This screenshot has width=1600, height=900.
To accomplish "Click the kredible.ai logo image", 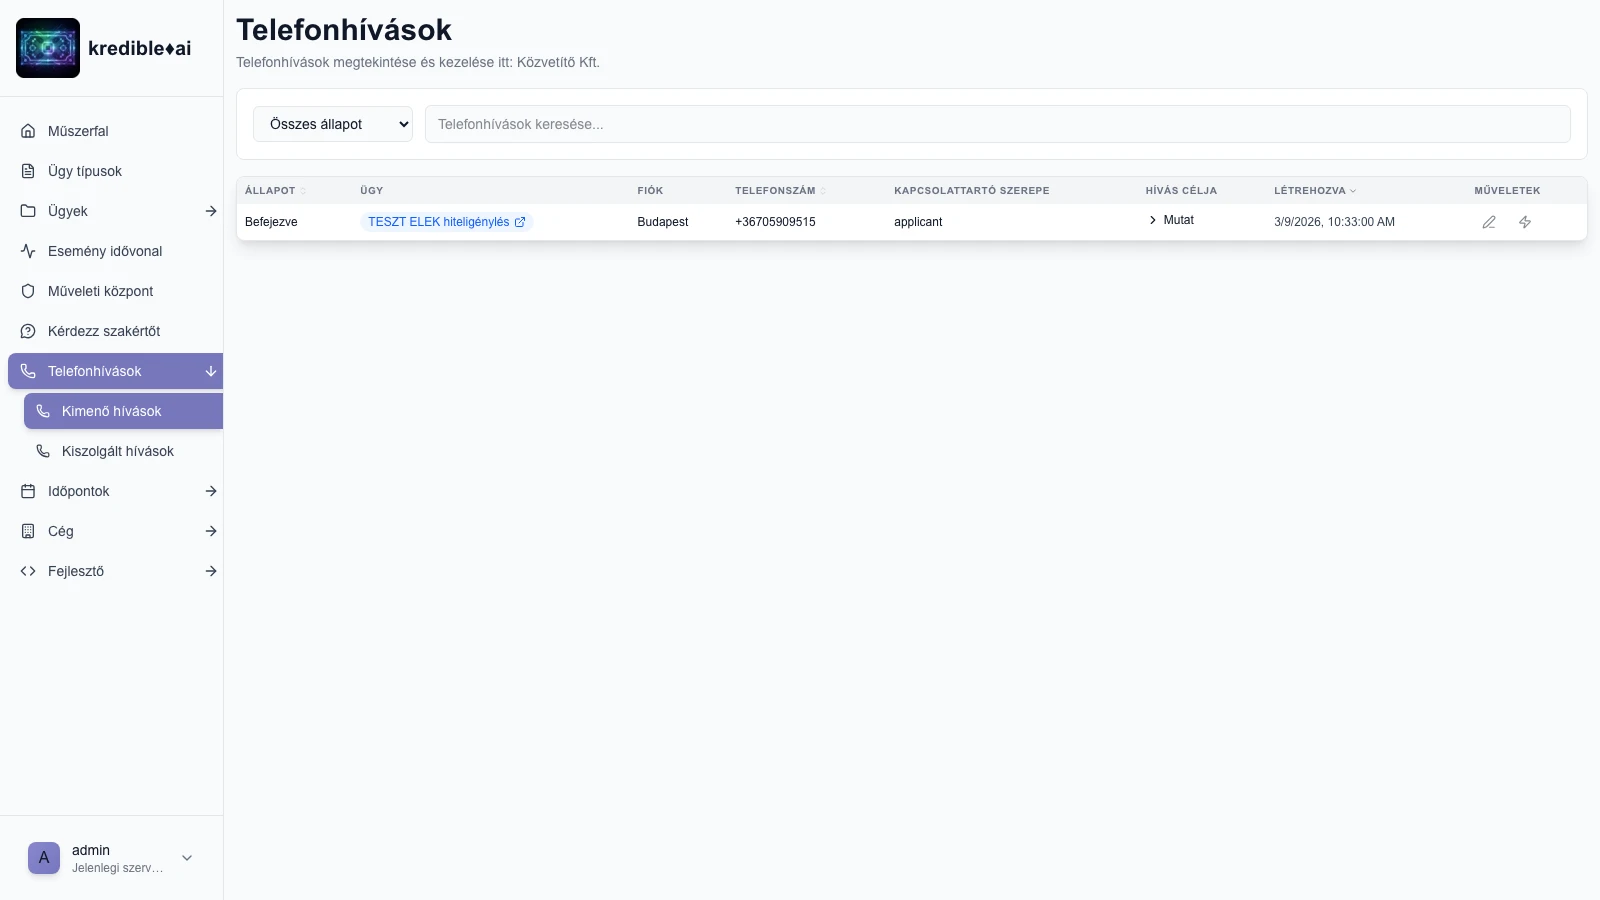I will point(48,48).
